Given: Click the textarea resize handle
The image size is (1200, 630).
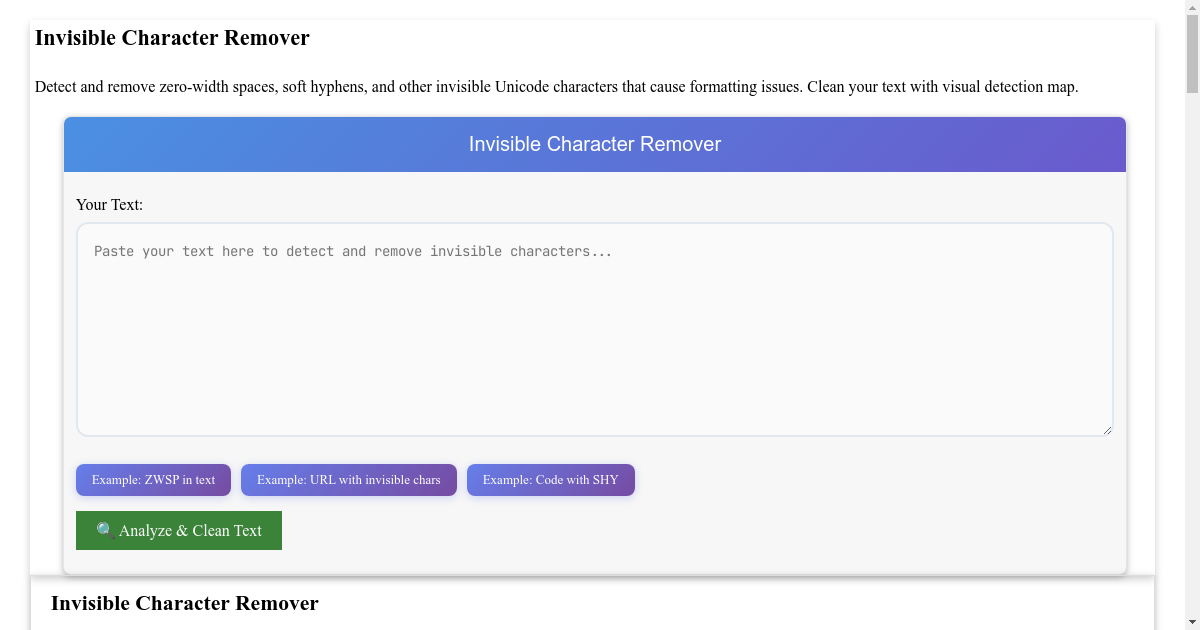Looking at the screenshot, I should (x=1106, y=430).
